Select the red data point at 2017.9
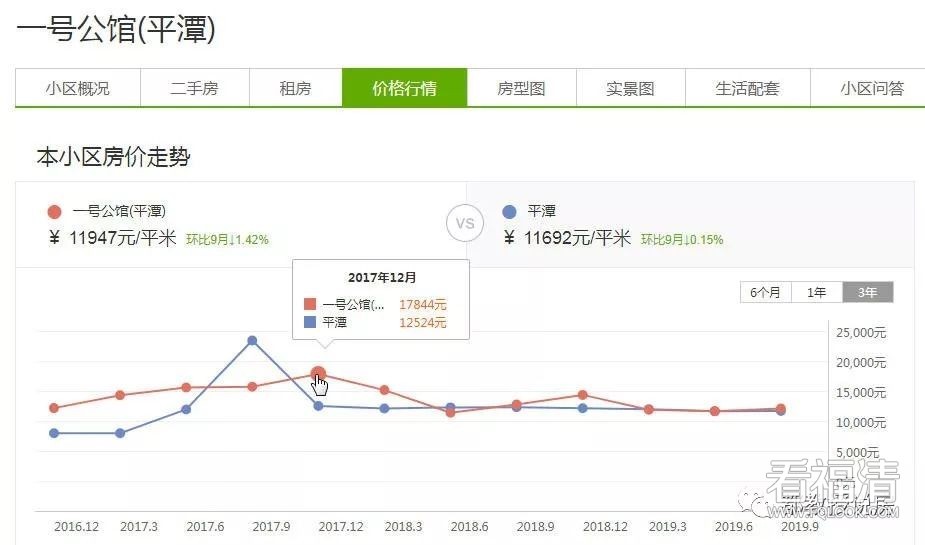Screen dimensions: 925x545 point(252,387)
